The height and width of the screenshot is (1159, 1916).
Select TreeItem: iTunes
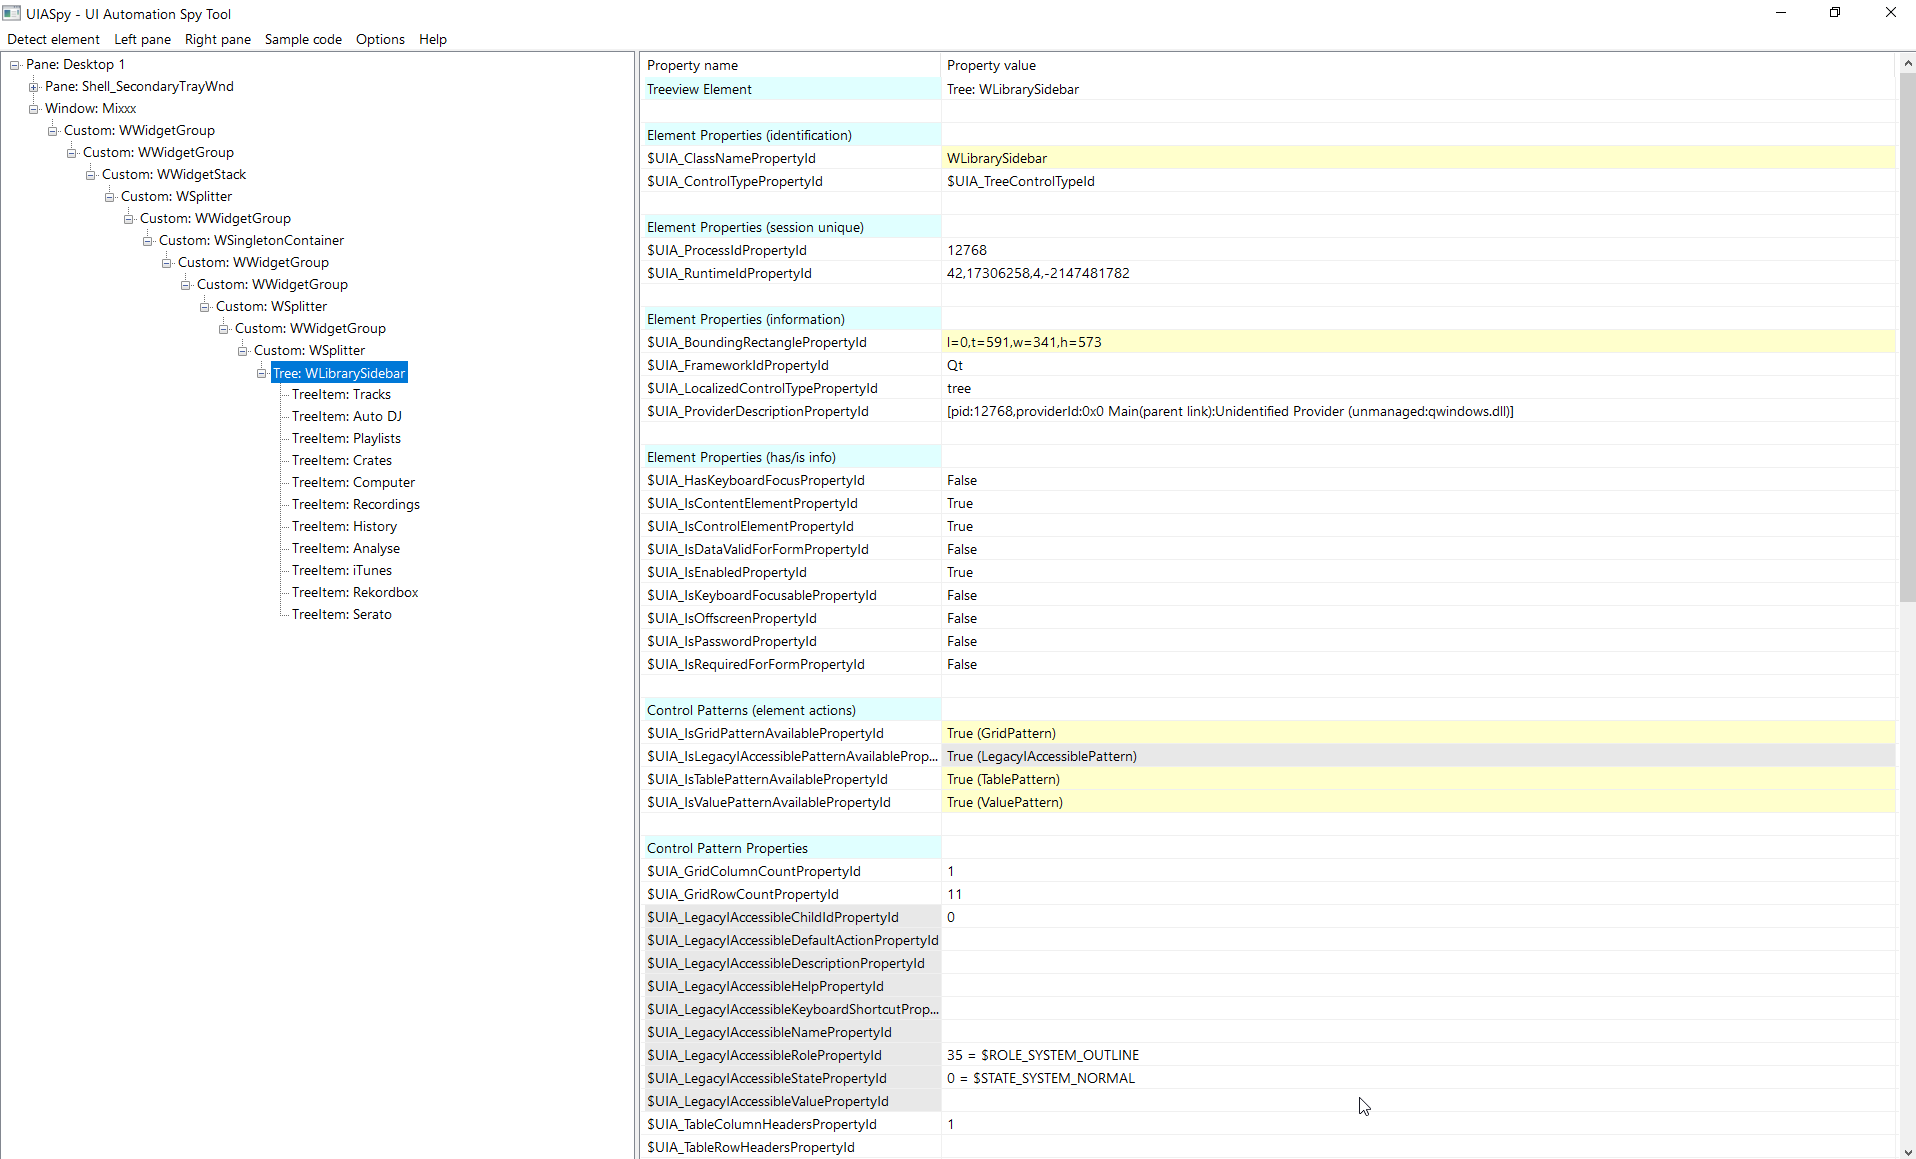pyautogui.click(x=341, y=571)
